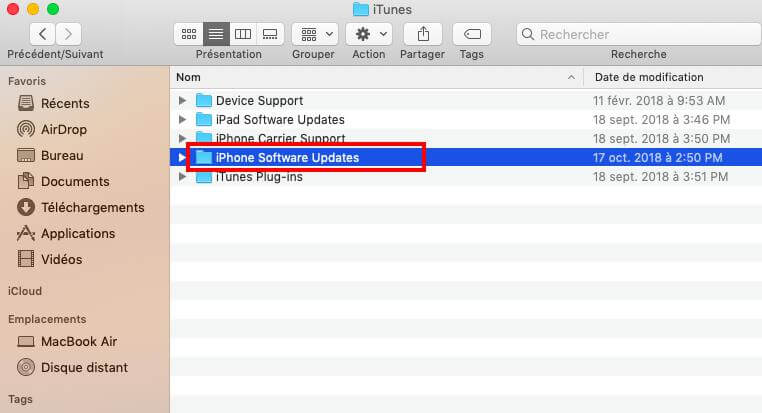Expand the iPhone Carrier Support folder triangle
This screenshot has height=413, width=762.
coord(182,138)
